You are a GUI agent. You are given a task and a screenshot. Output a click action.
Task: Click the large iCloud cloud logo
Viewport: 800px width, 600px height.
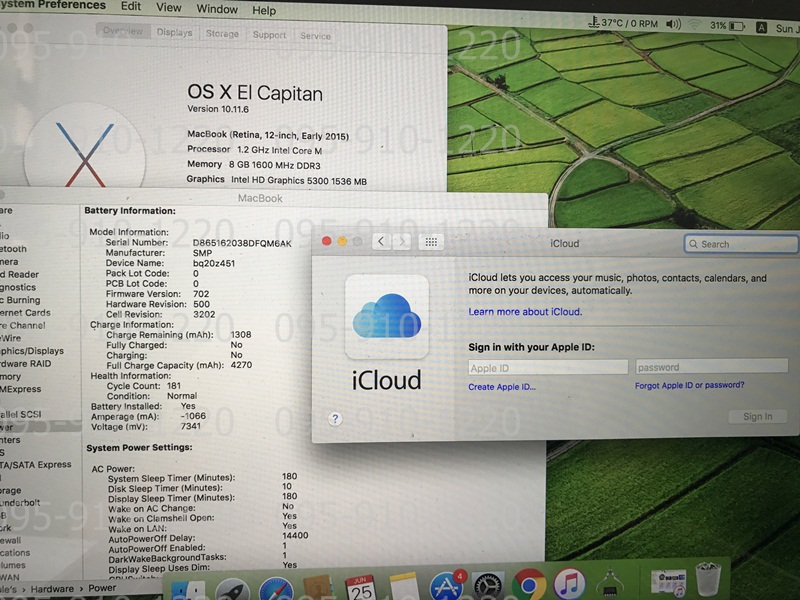coord(387,316)
